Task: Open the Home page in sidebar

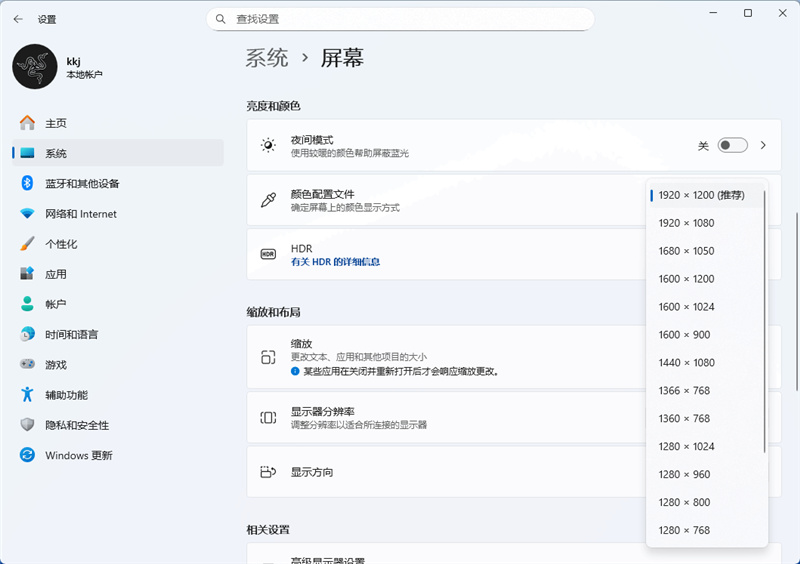Action: click(56, 123)
